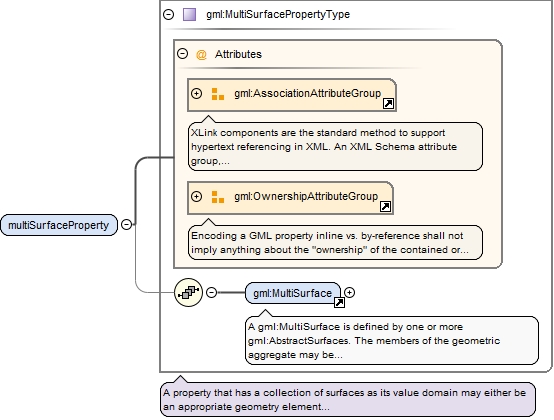Expand gml:AssociationAttributeGroup node
The height and width of the screenshot is (420, 554).
196,94
